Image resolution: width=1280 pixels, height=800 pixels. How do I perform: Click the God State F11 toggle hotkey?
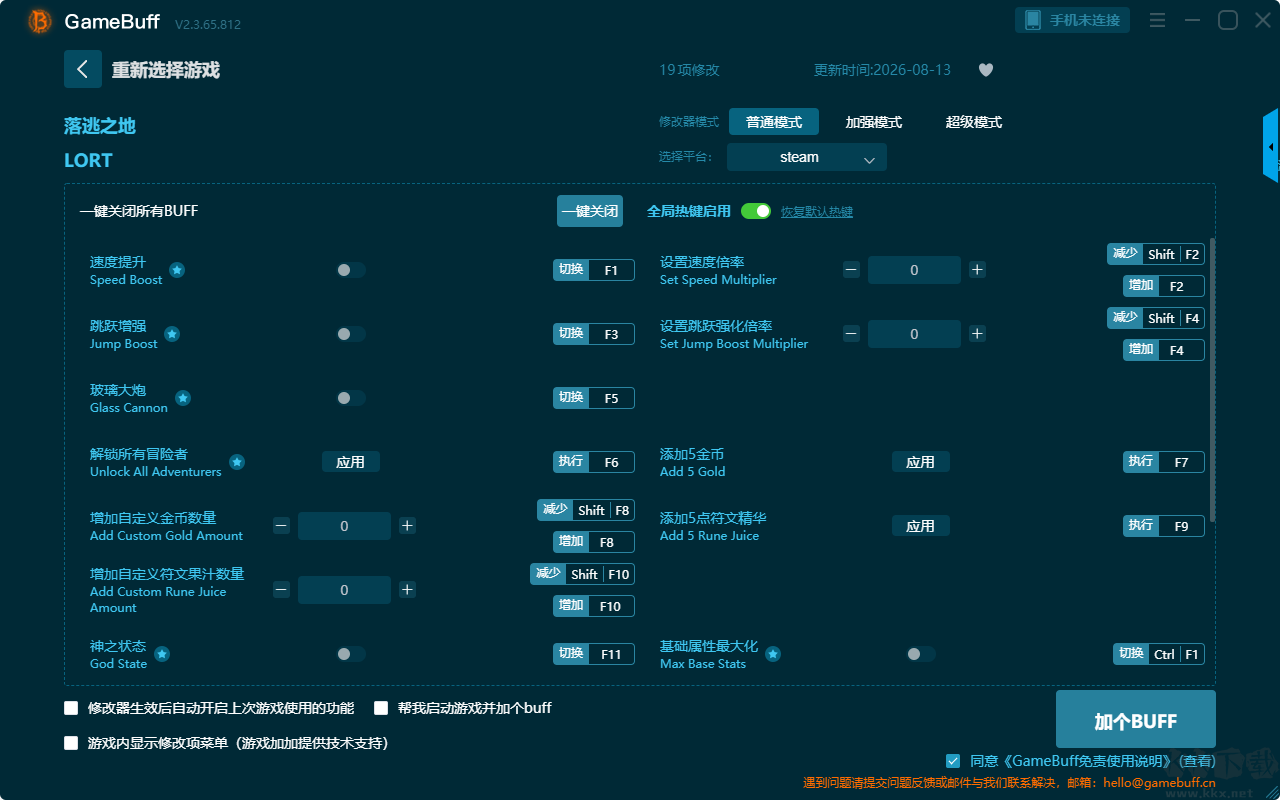coord(594,654)
